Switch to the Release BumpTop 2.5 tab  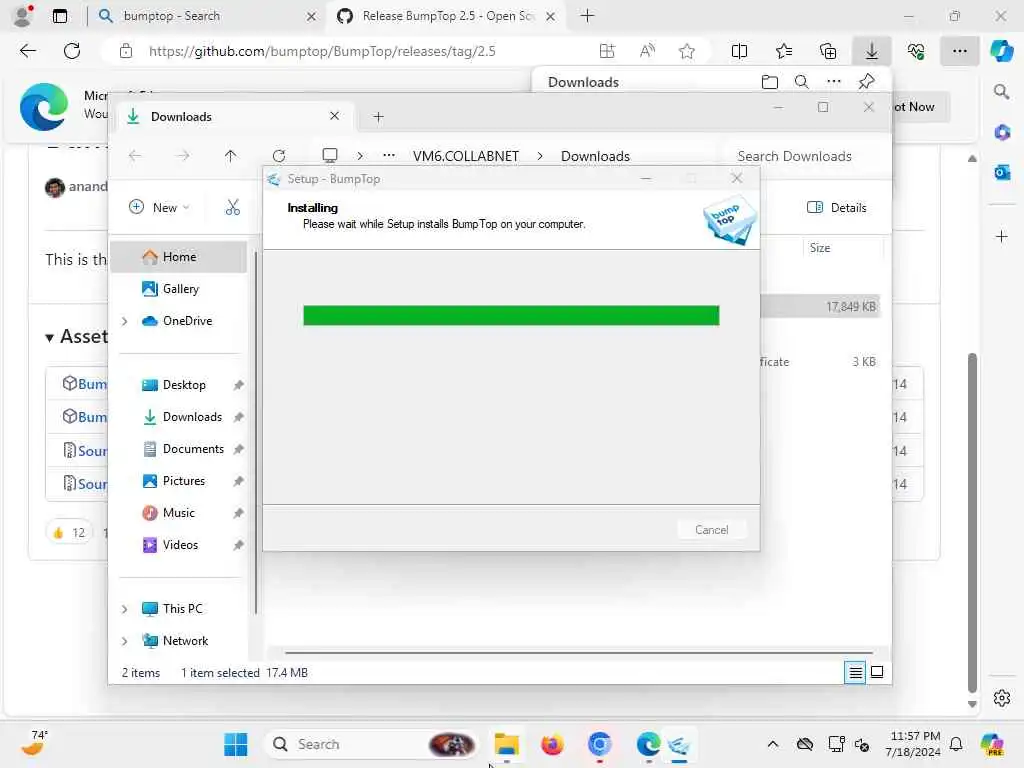(x=447, y=16)
